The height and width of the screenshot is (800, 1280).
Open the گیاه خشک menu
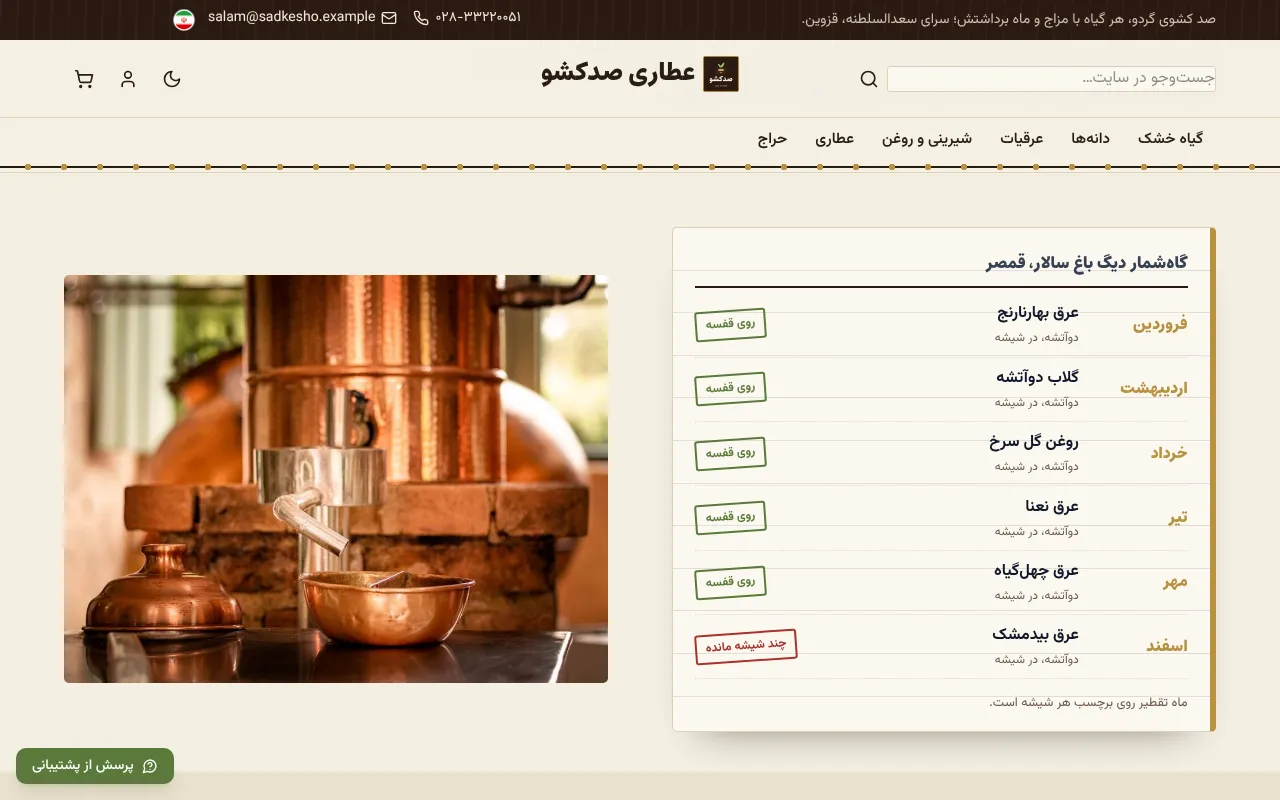1171,139
